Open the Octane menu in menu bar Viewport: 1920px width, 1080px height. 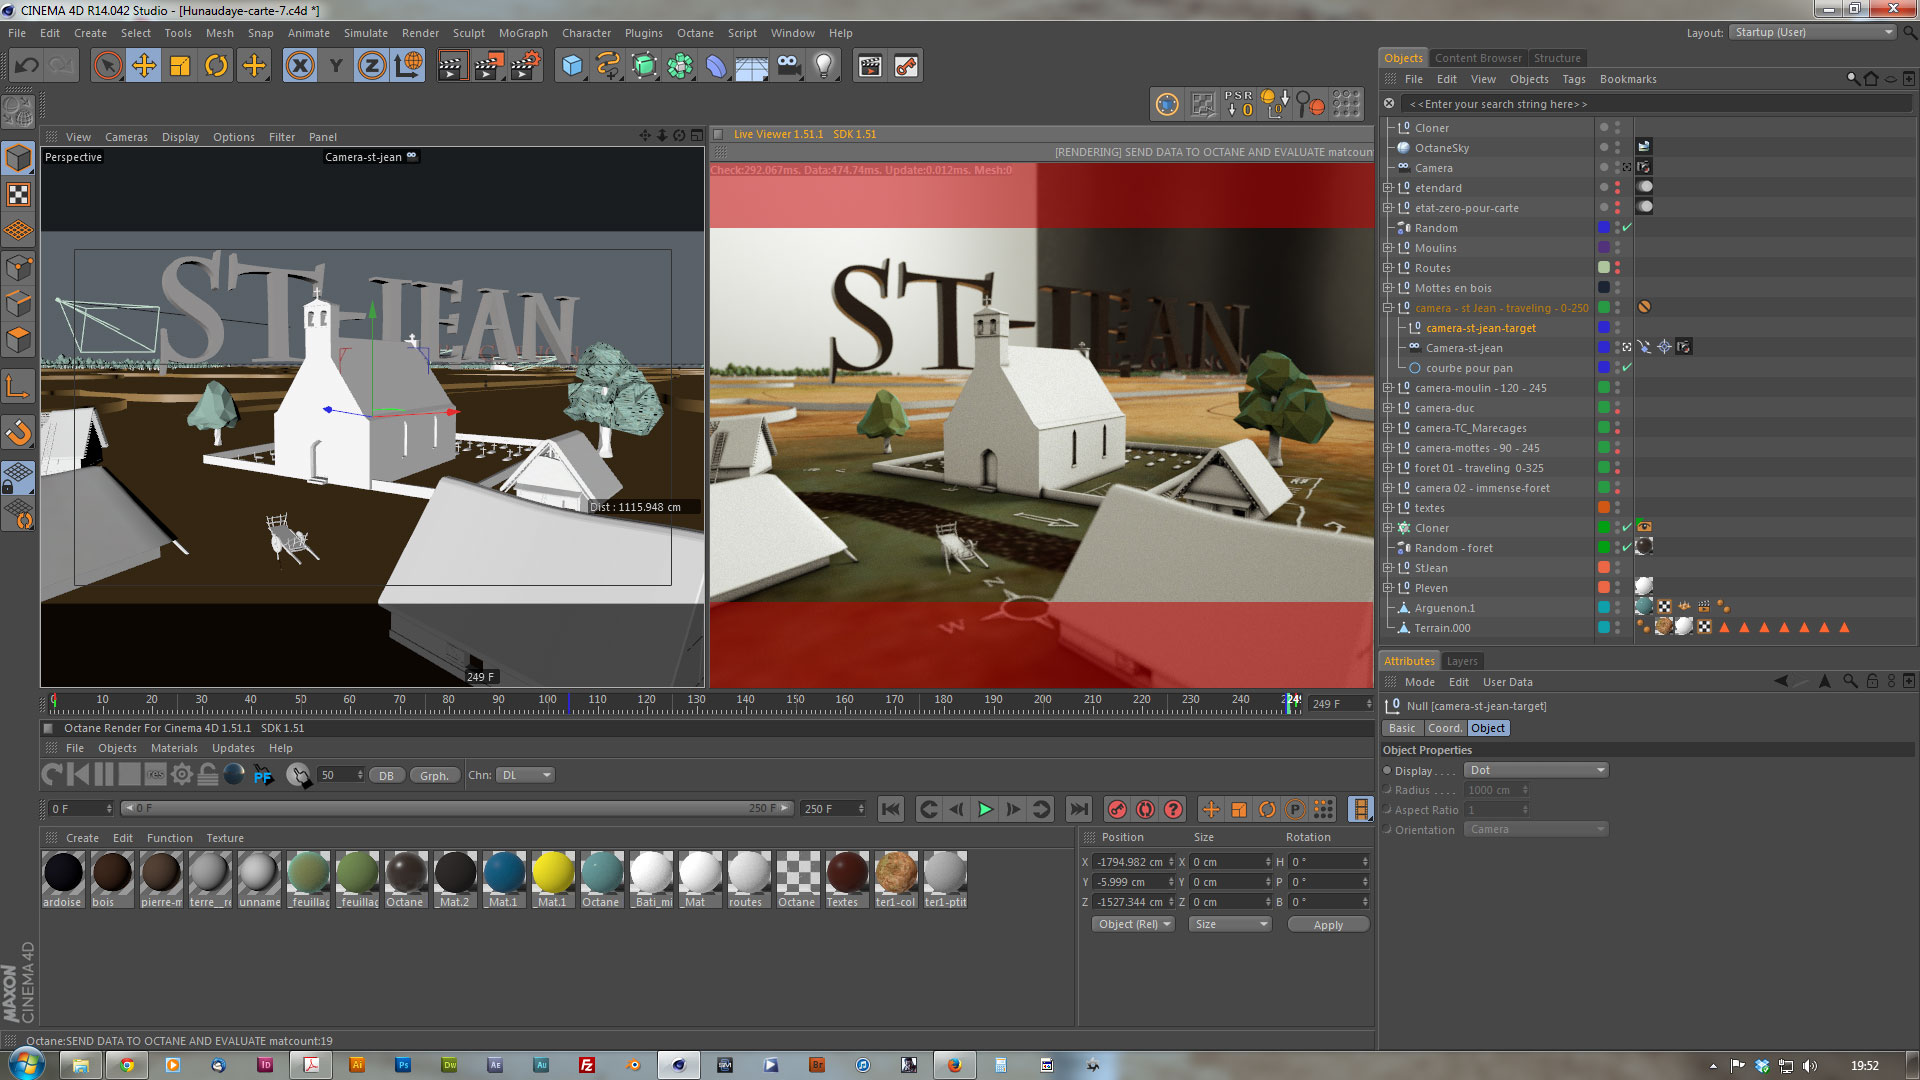click(695, 33)
